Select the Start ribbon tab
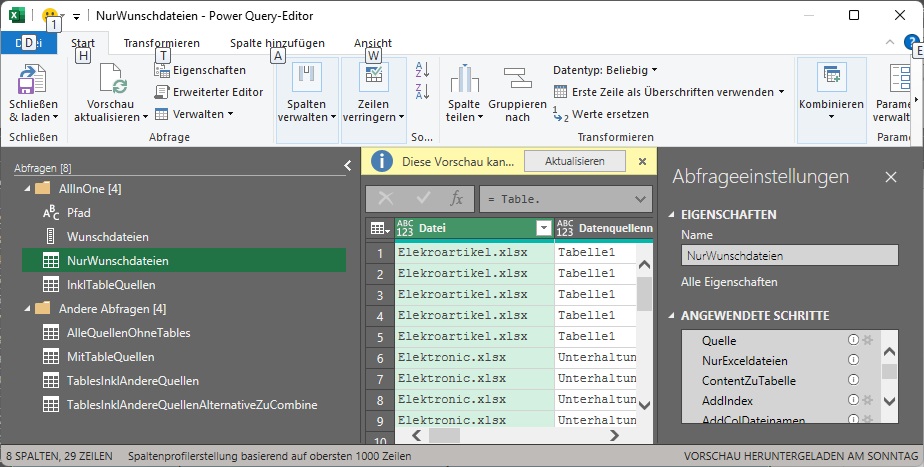 (x=83, y=43)
